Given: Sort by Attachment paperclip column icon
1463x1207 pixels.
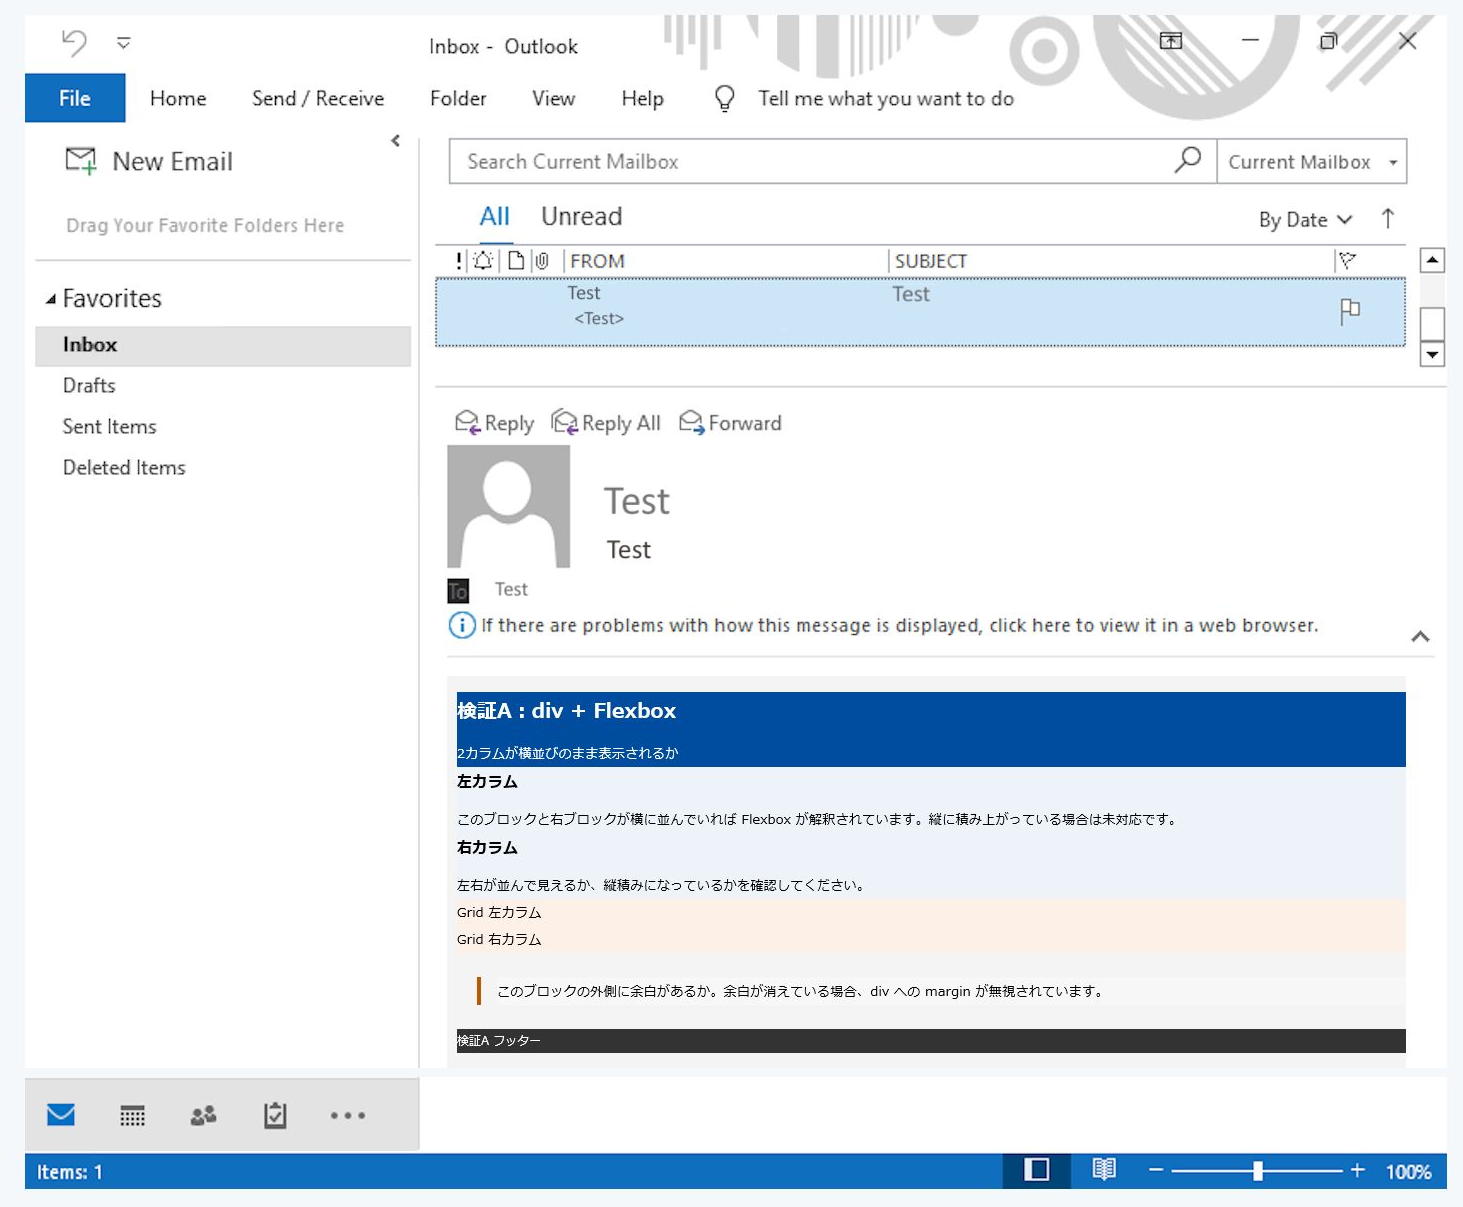Looking at the screenshot, I should pos(542,261).
